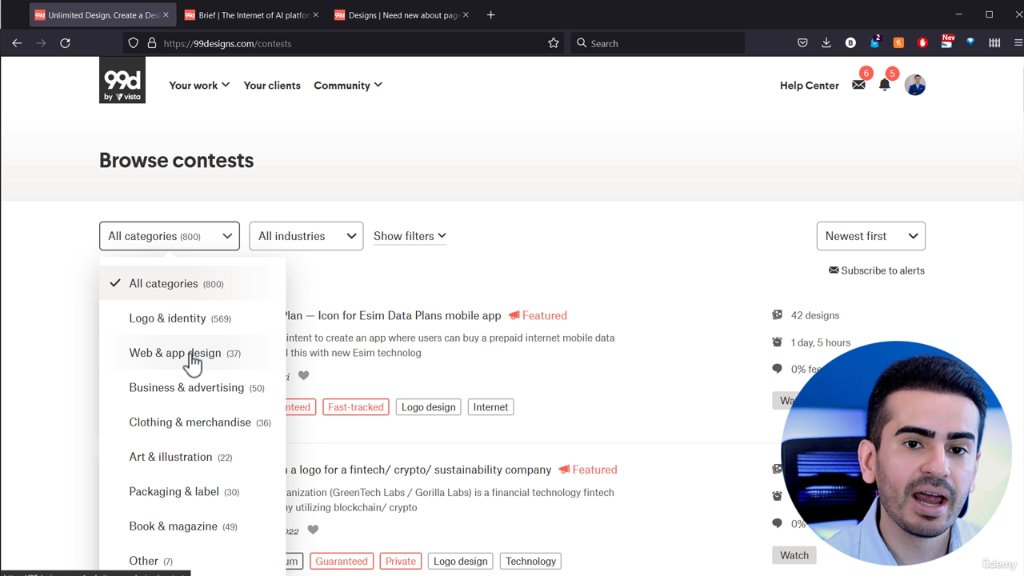Select Clothing & merchandise category

point(192,422)
